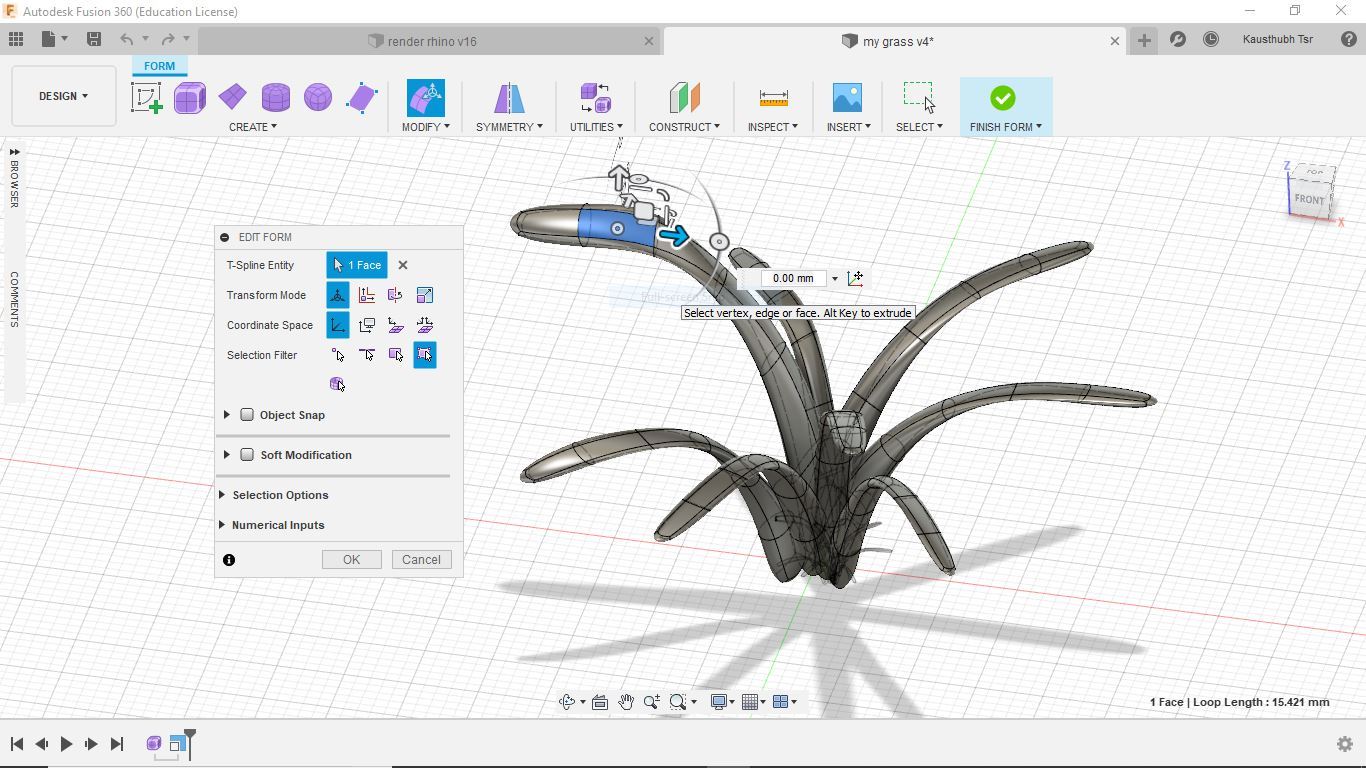Expand the Object Snap section
The height and width of the screenshot is (768, 1366).
click(227, 415)
